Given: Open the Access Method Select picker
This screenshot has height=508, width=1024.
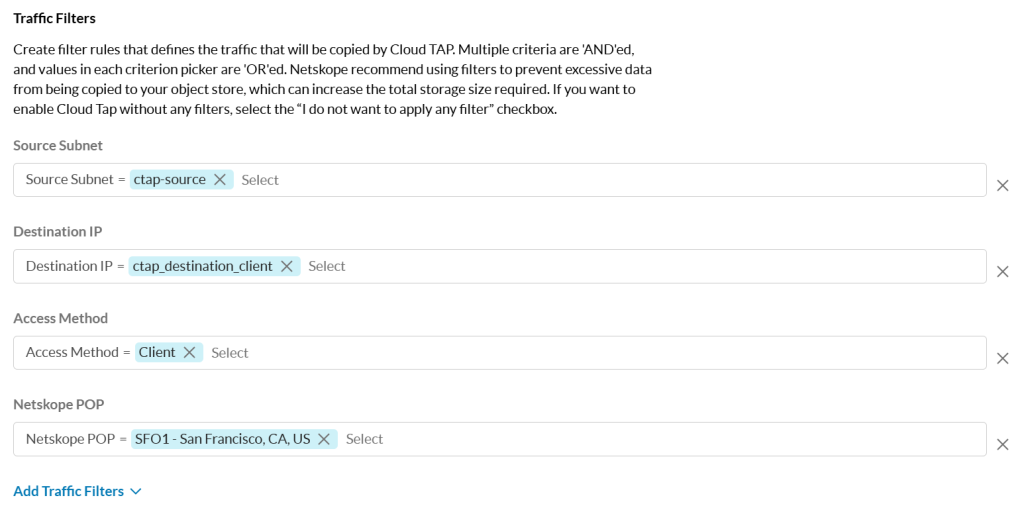Looking at the screenshot, I should 230,353.
